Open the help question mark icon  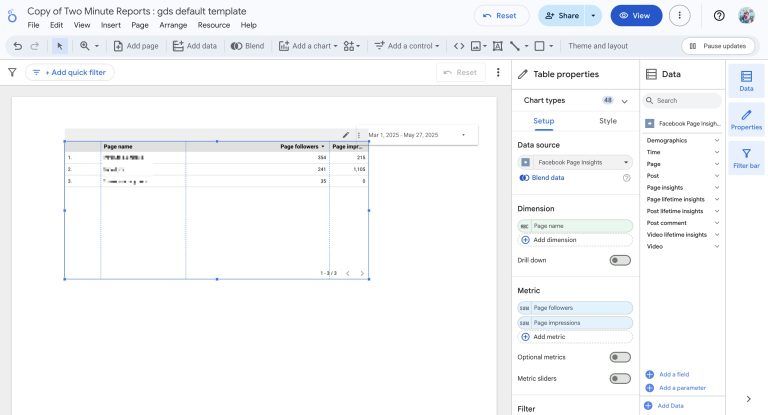tap(719, 16)
